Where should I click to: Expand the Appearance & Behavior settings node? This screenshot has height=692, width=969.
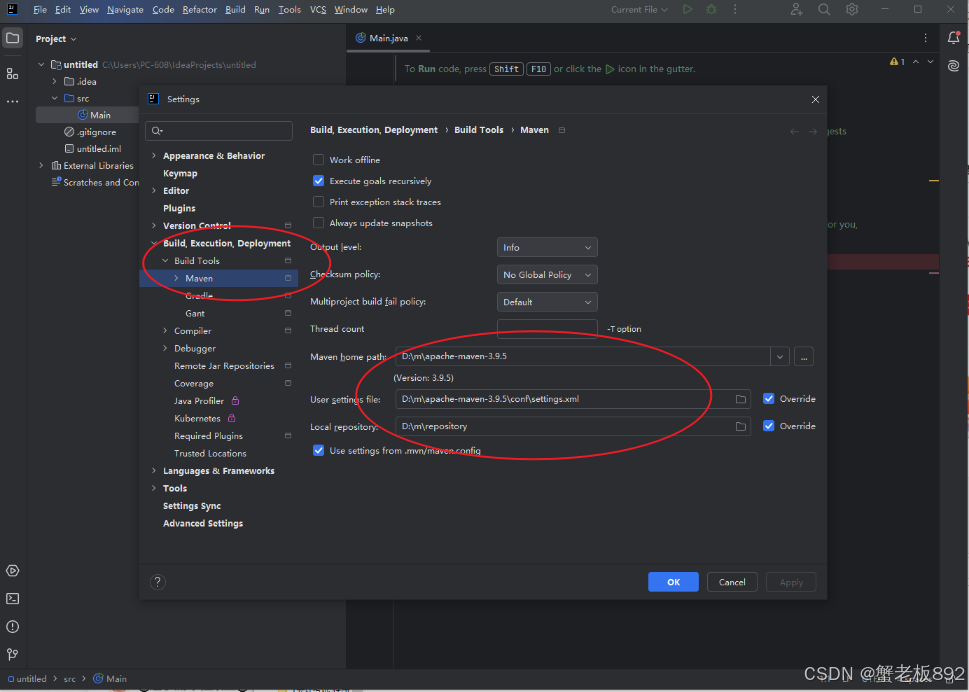point(154,156)
